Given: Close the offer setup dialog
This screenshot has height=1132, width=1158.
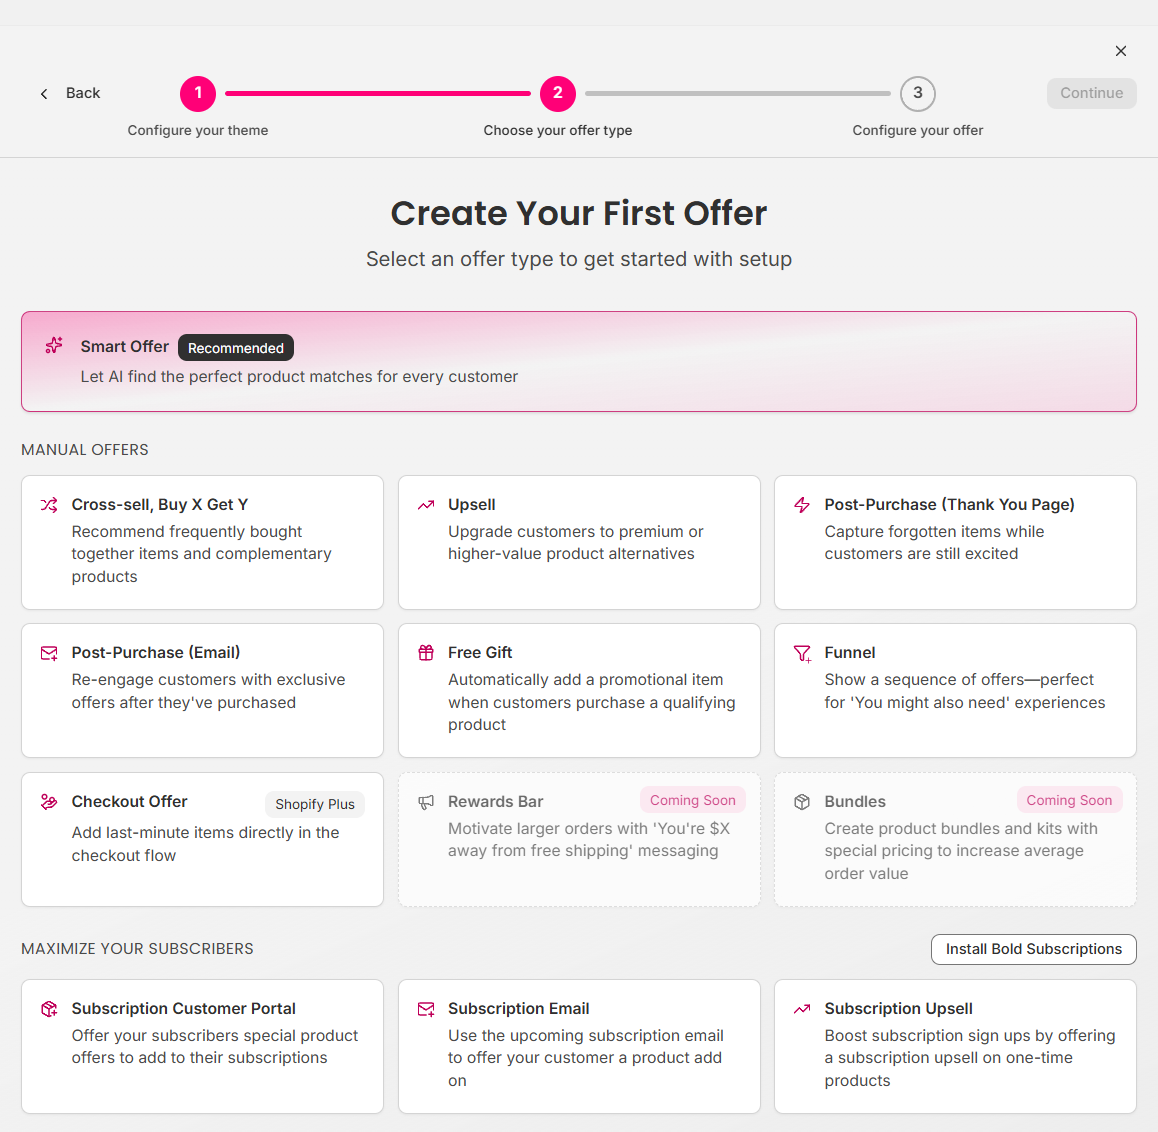Looking at the screenshot, I should (x=1121, y=51).
